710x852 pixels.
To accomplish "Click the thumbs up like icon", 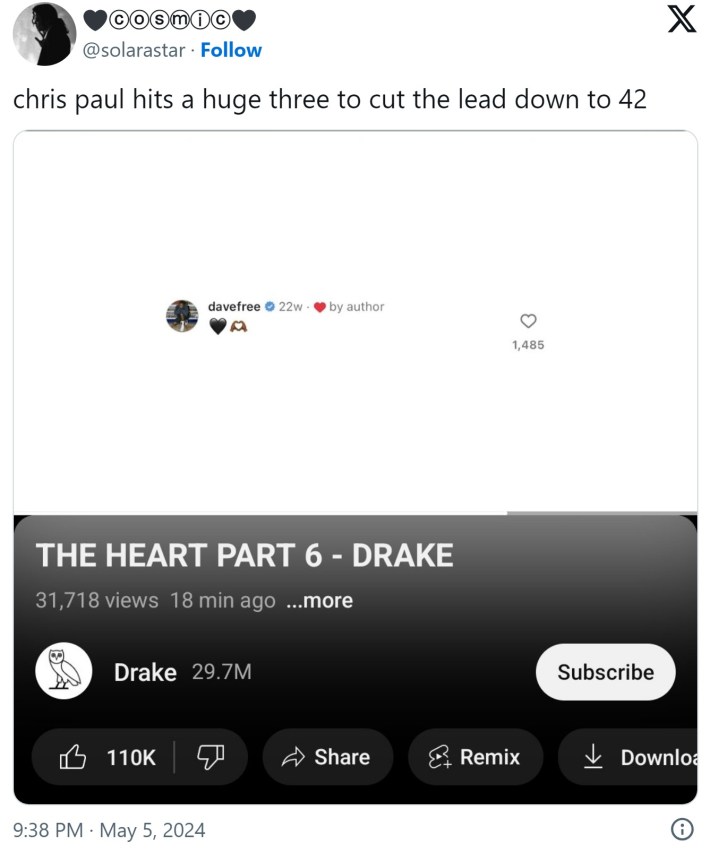I will (74, 757).
